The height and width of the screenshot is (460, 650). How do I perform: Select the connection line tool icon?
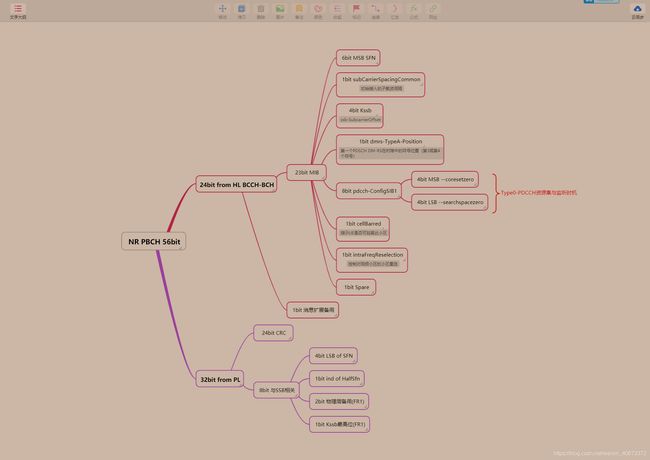click(375, 8)
